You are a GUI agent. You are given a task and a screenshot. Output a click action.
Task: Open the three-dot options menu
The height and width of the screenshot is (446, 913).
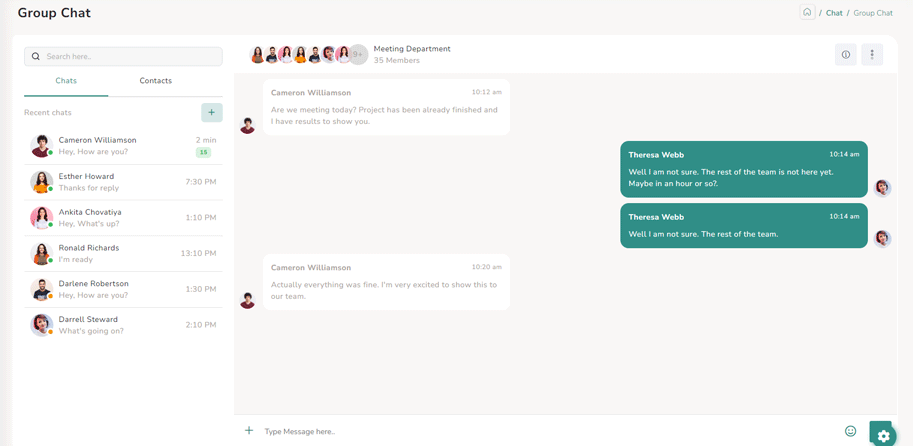pyautogui.click(x=871, y=55)
